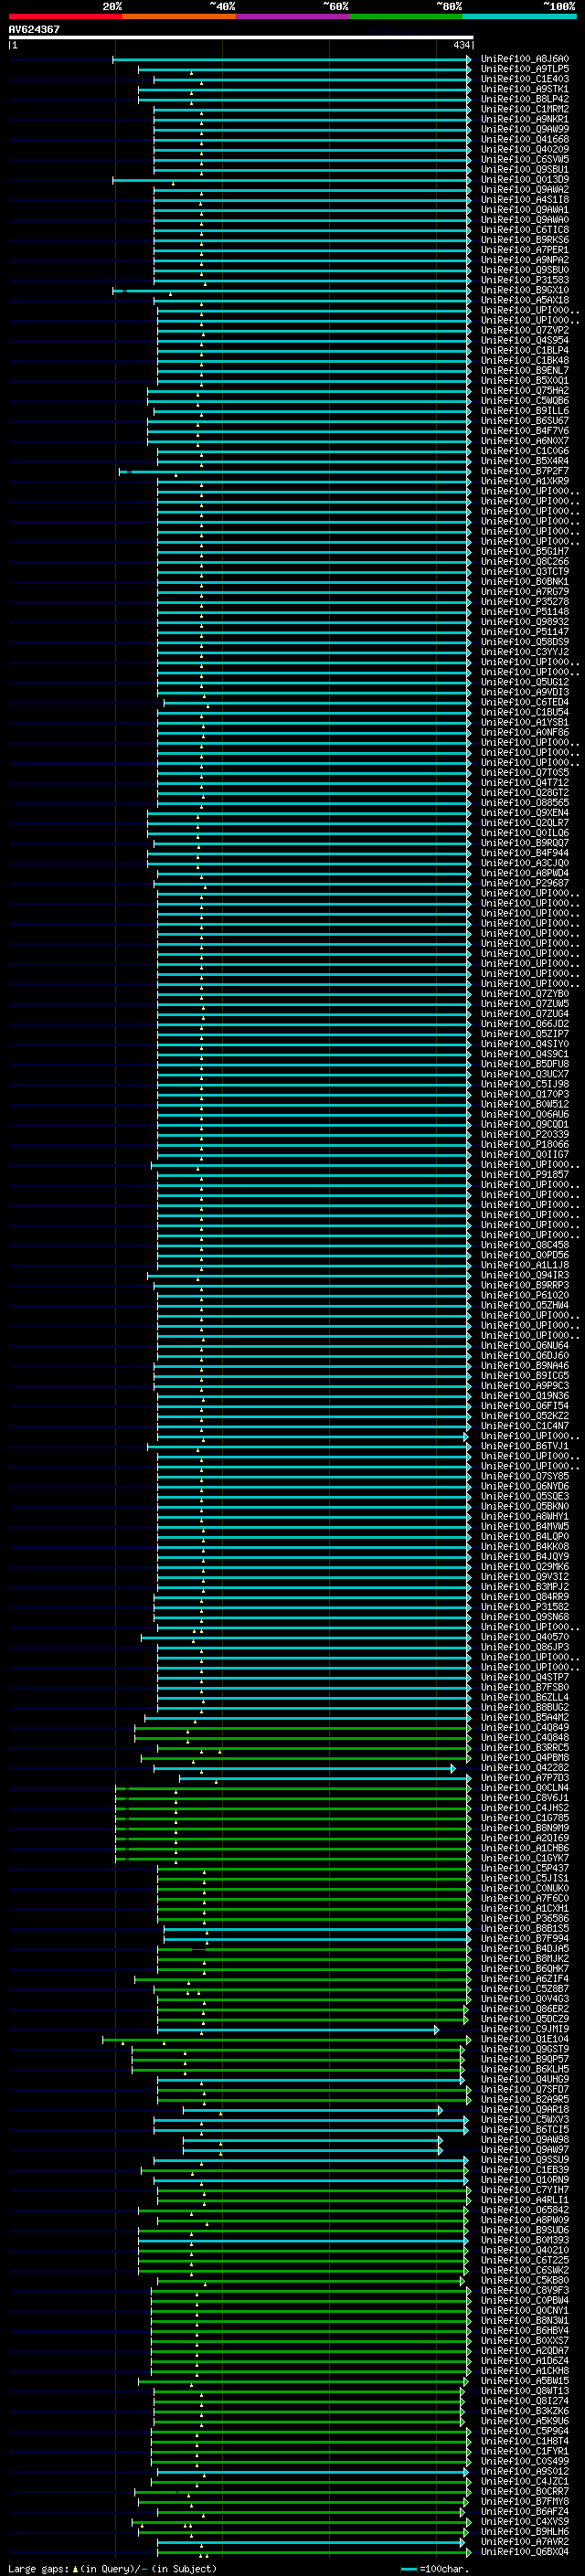Click the UniRef100_Q9GST9 label
585x2576 pixels.
click(x=524, y=2049)
